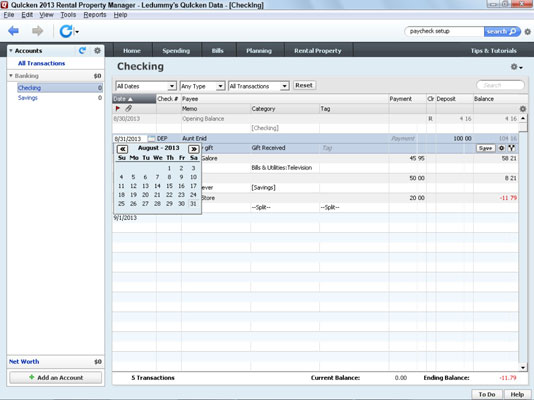Click the To Do button

click(486, 394)
